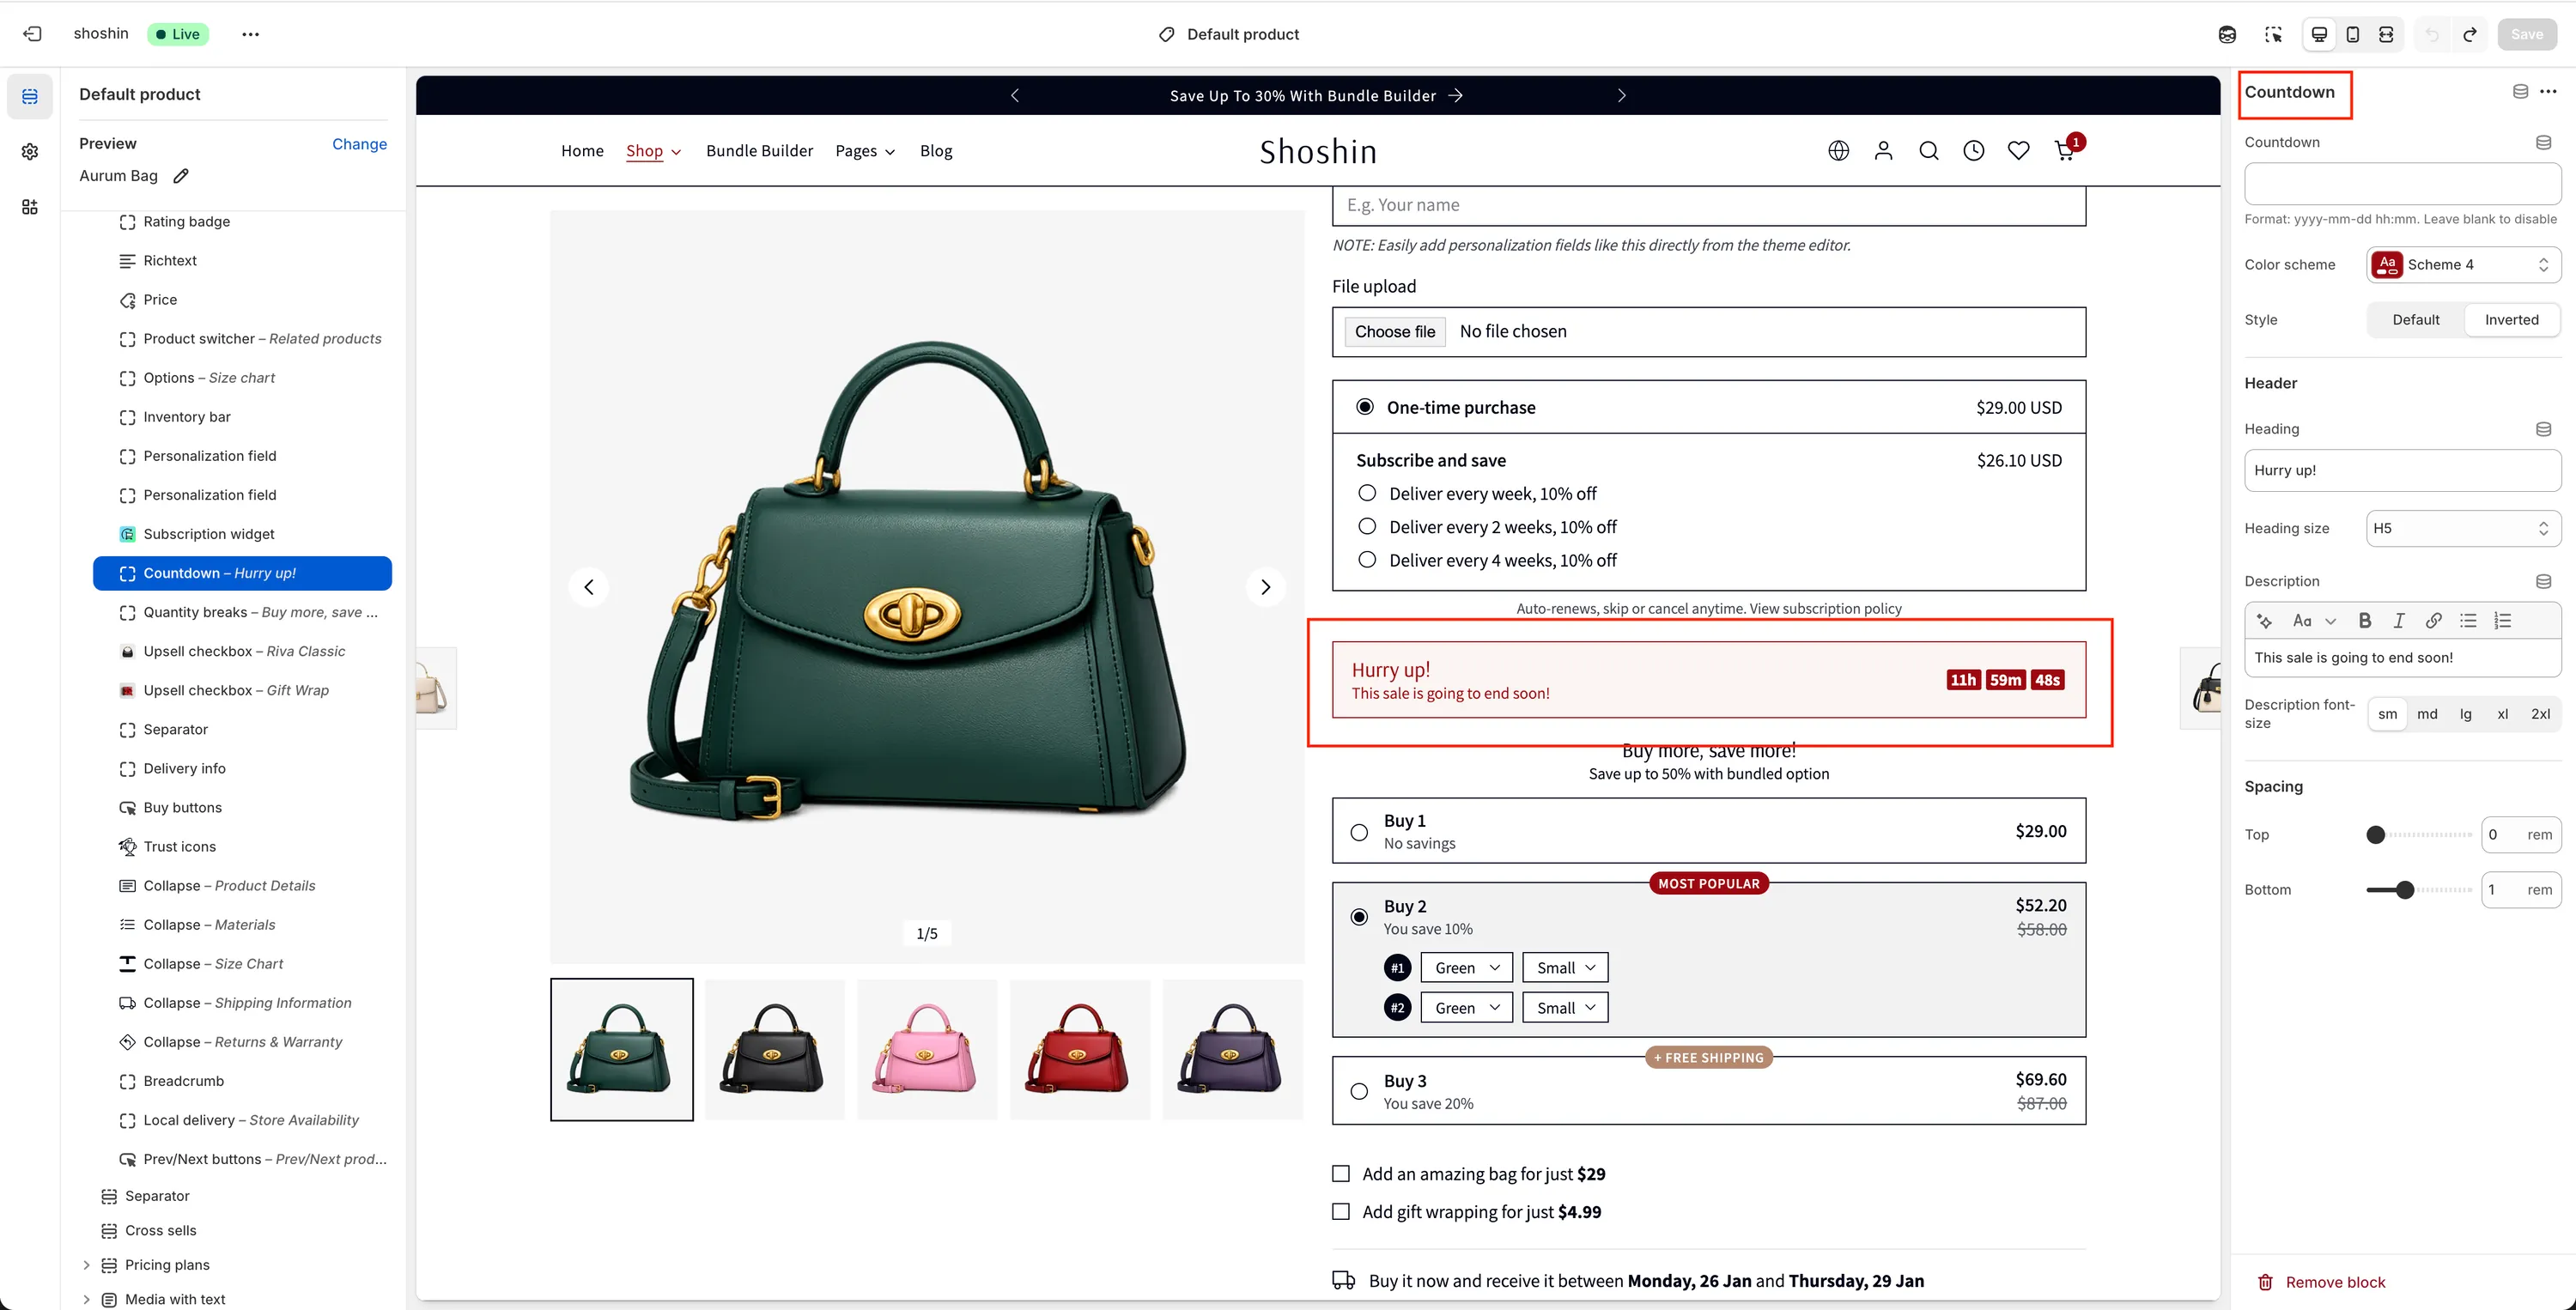
Task: Click the wishlist heart icon
Action: pos(2018,151)
